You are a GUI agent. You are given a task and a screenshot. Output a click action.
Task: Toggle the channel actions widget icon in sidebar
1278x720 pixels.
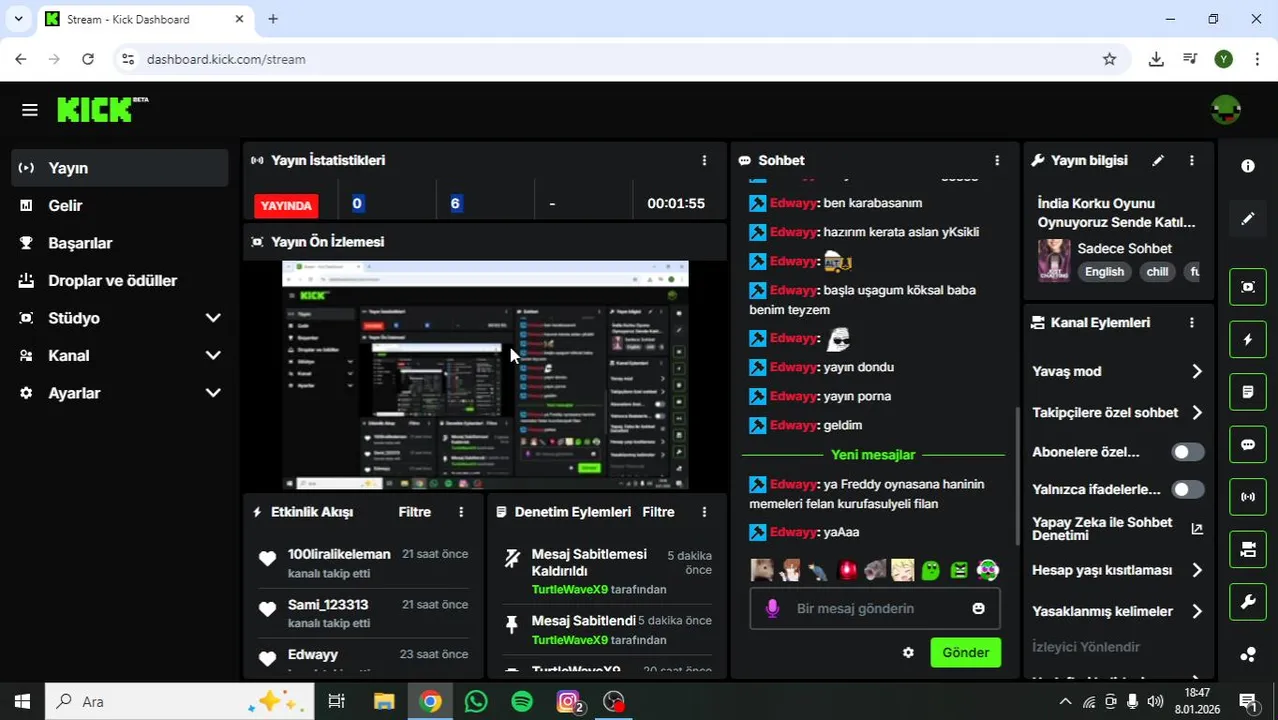coord(1248,549)
